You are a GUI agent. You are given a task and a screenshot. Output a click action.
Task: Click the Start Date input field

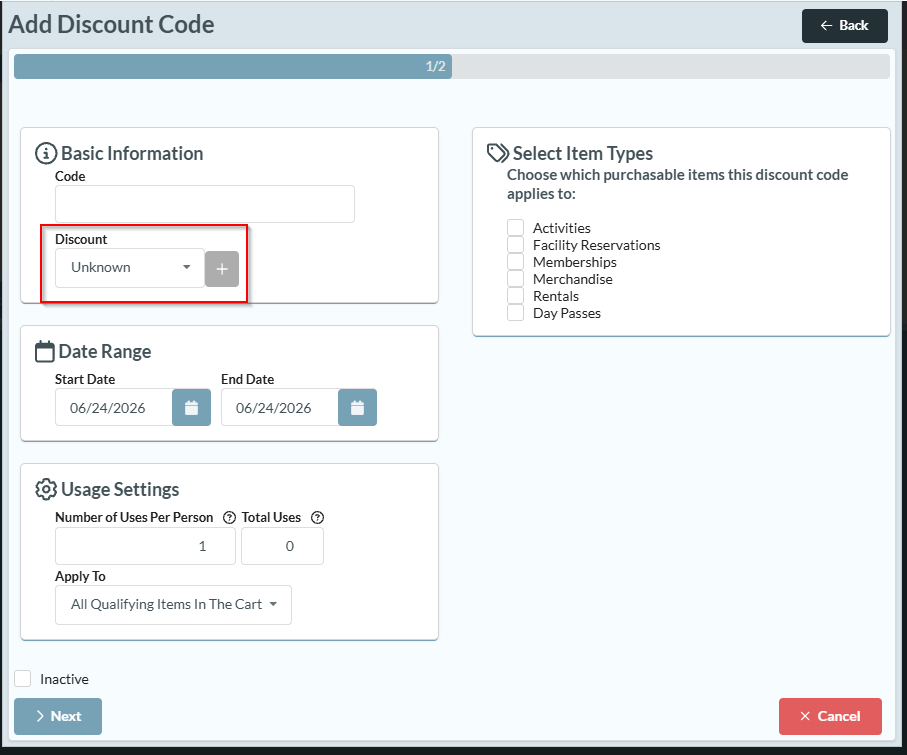pyautogui.click(x=114, y=408)
